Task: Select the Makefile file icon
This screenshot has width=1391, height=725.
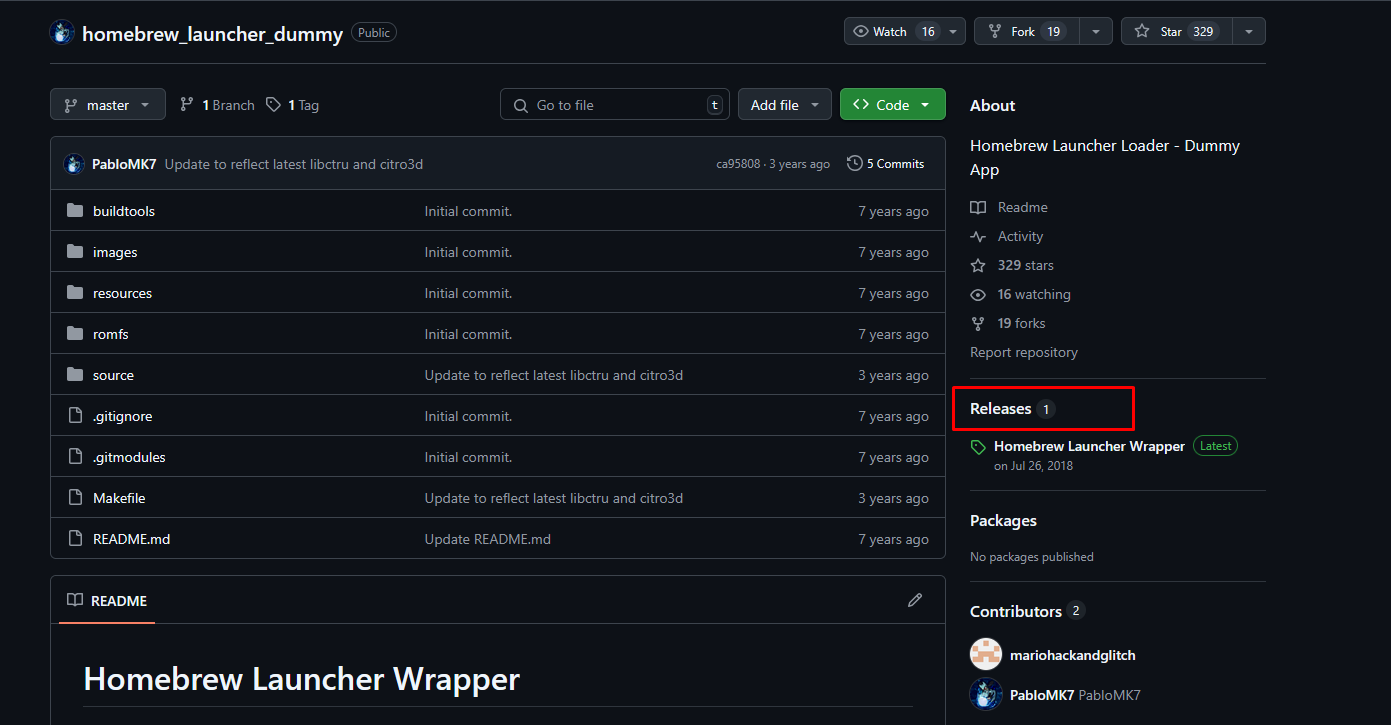Action: click(75, 498)
